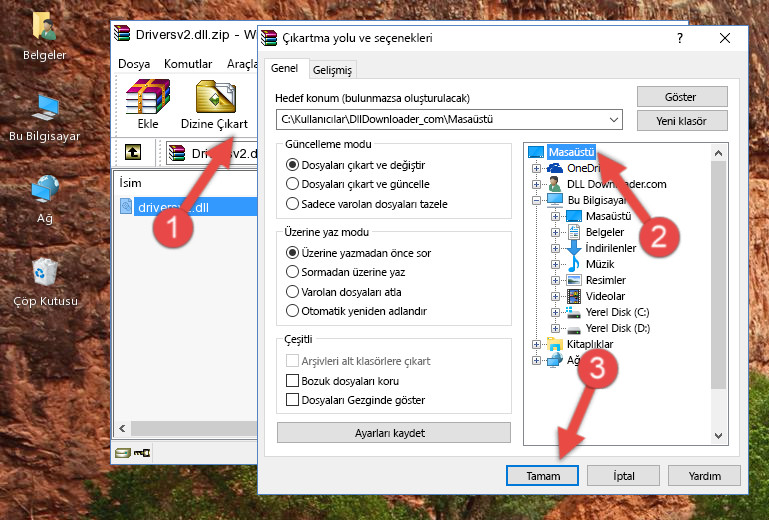Select top-level Masaüstü in folder tree
The height and width of the screenshot is (520, 769).
571,152
